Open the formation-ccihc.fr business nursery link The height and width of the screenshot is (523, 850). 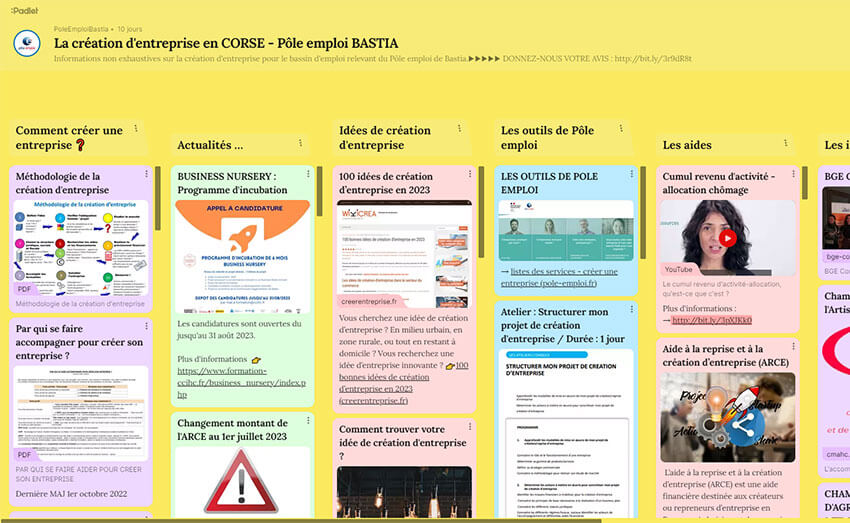(x=241, y=383)
